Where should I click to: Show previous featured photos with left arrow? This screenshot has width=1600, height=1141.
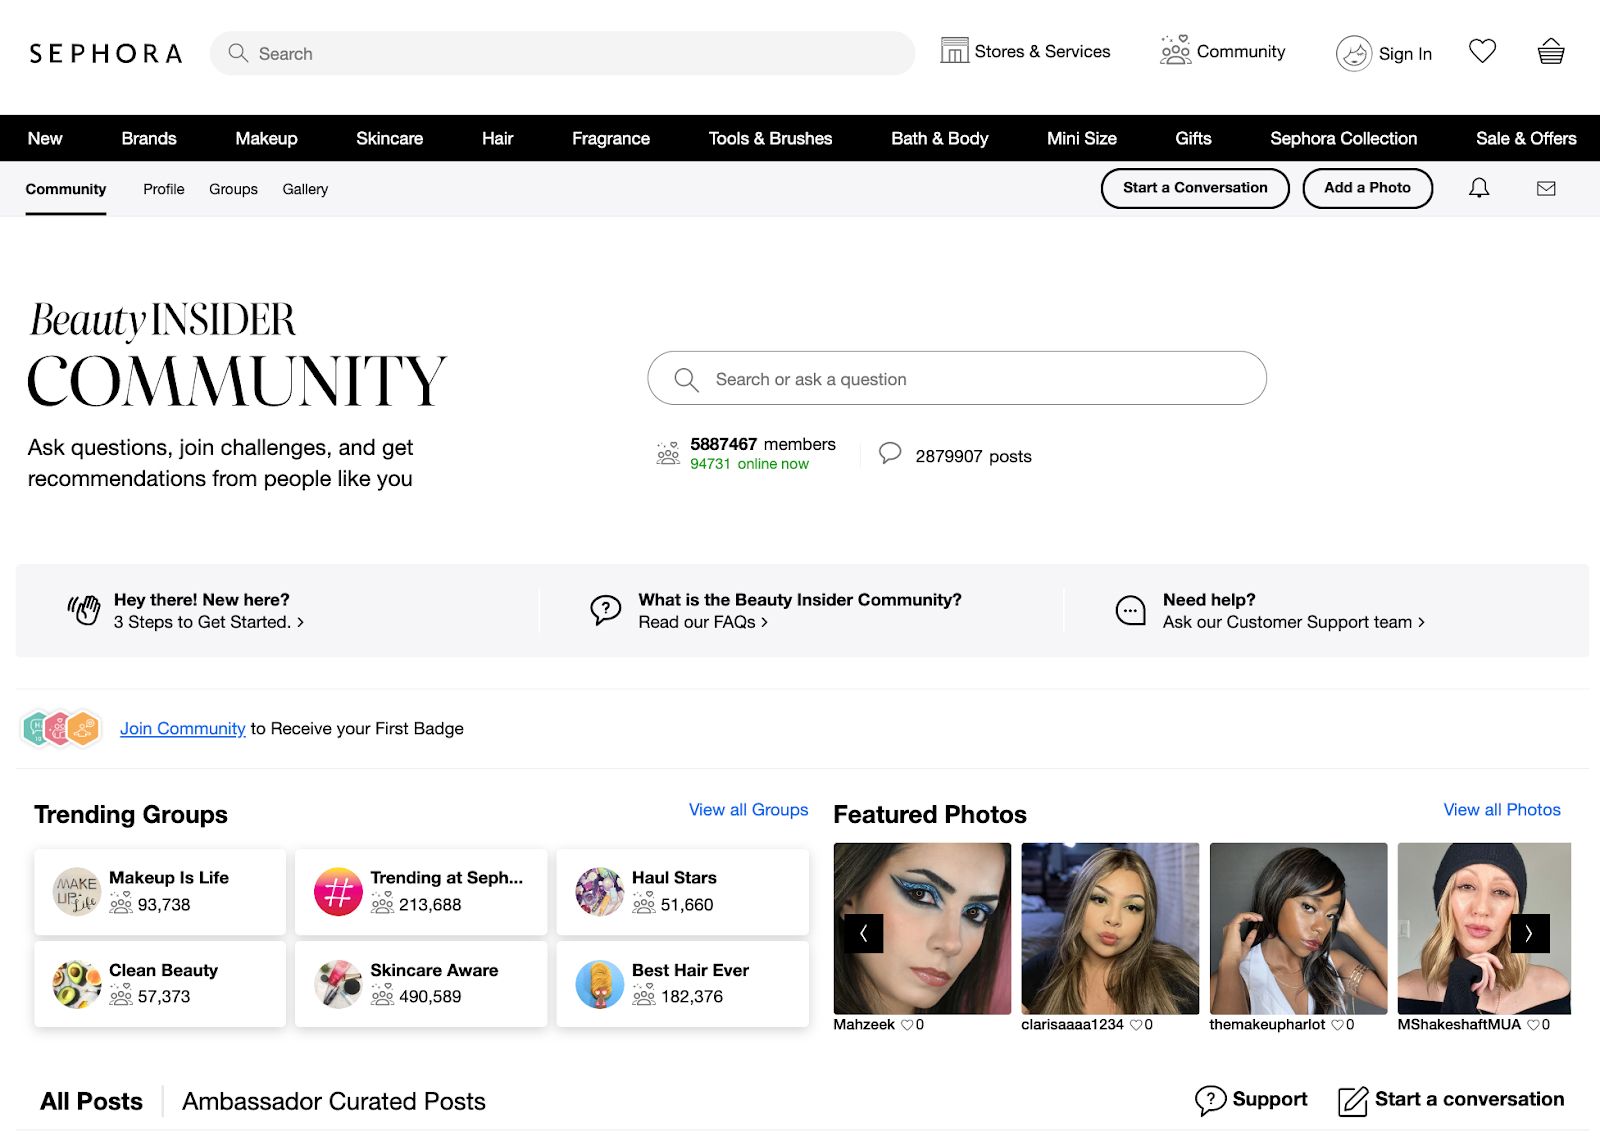(863, 933)
